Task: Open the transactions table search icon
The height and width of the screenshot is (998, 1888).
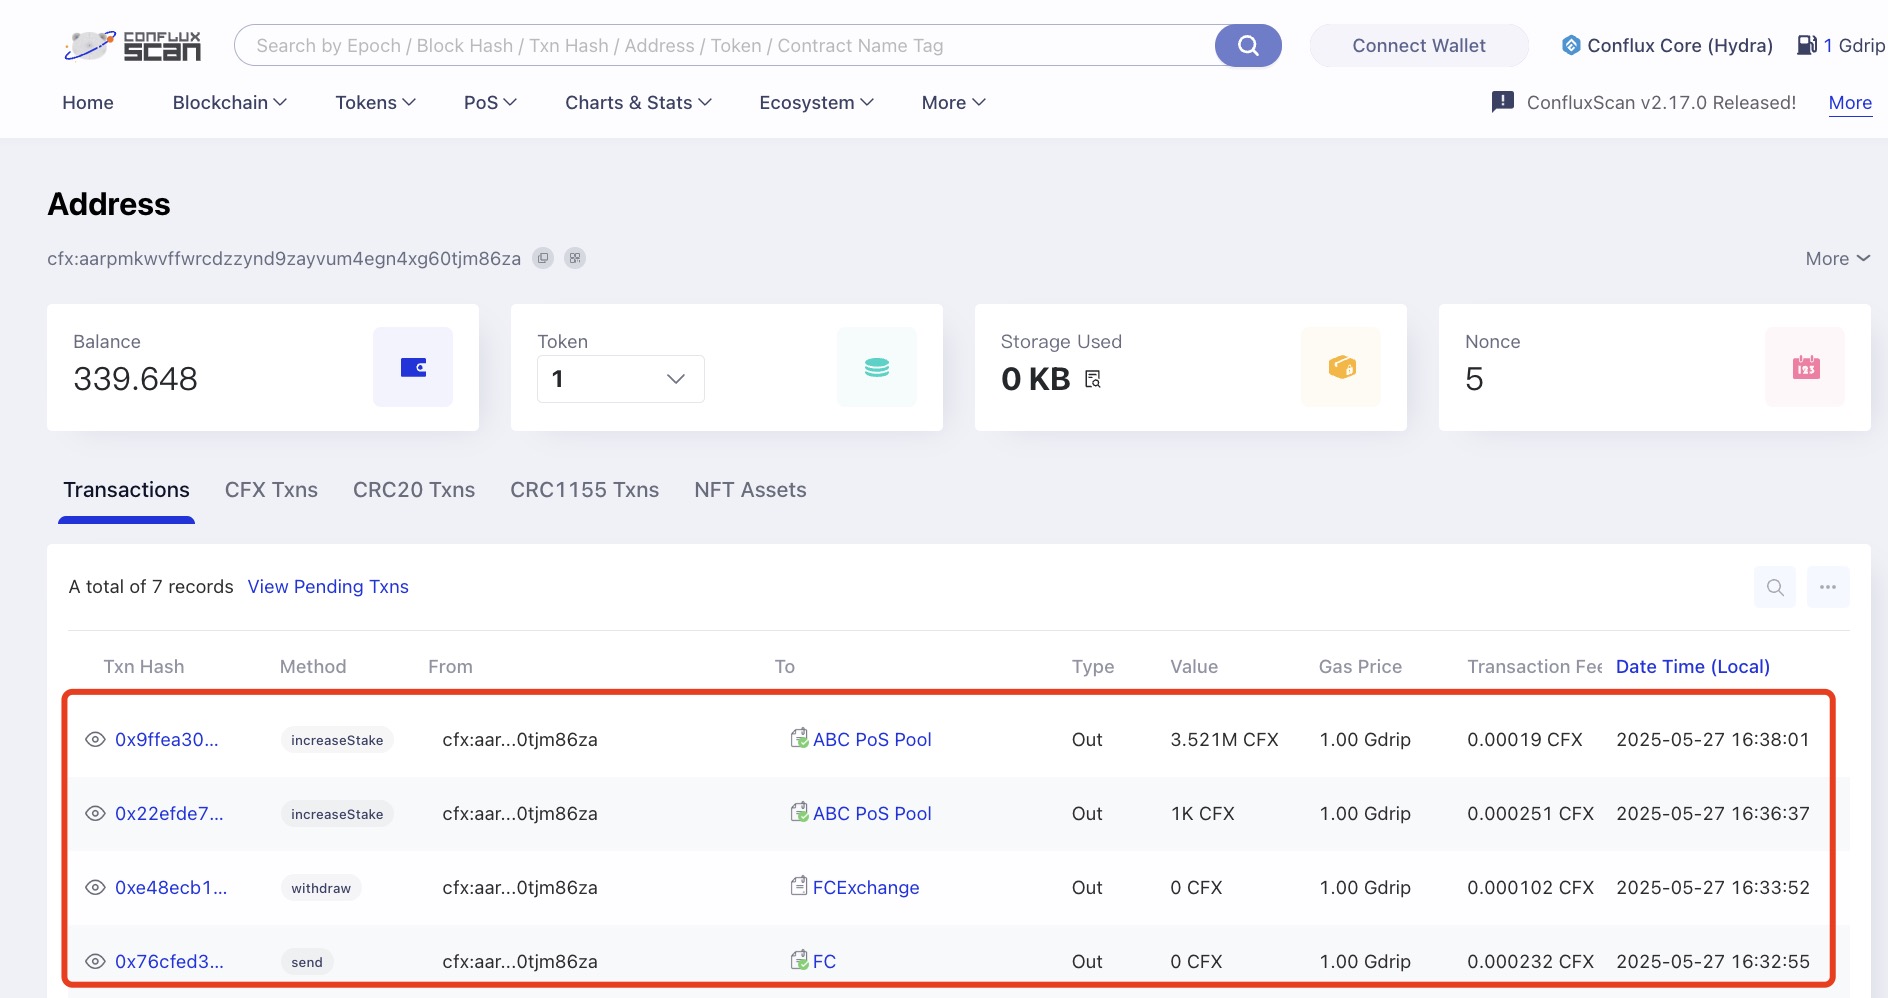Action: (1775, 587)
